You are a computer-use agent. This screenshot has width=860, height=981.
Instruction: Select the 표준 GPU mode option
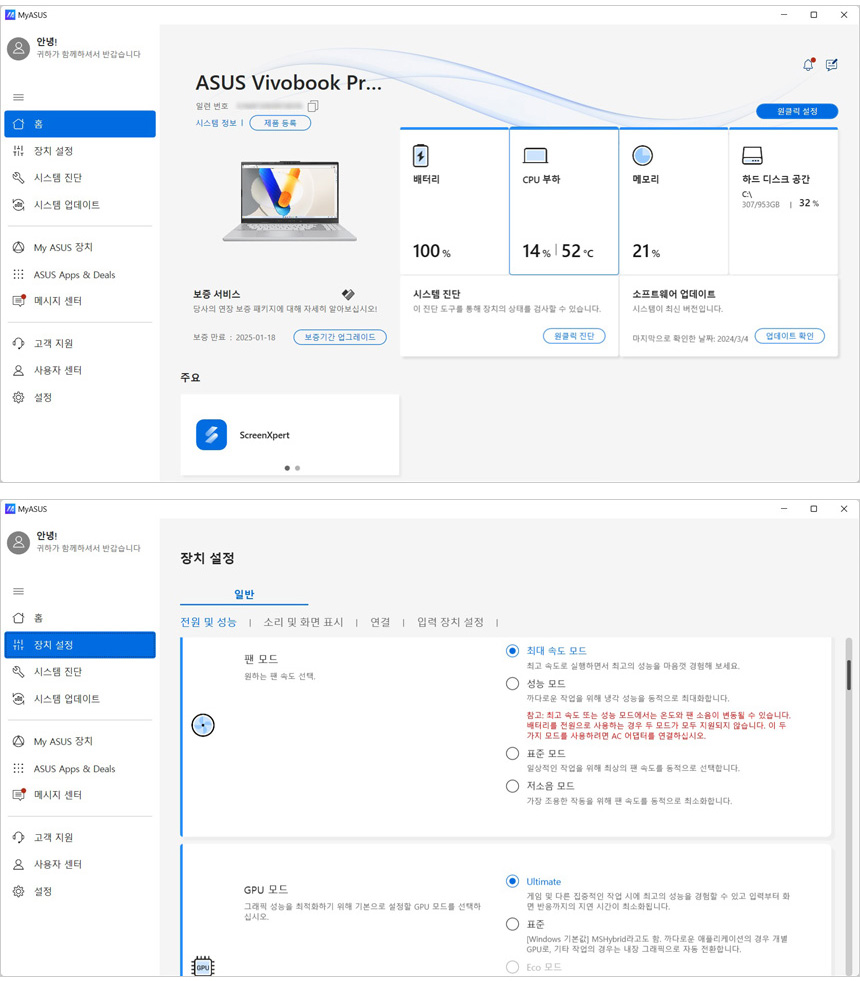coord(512,924)
